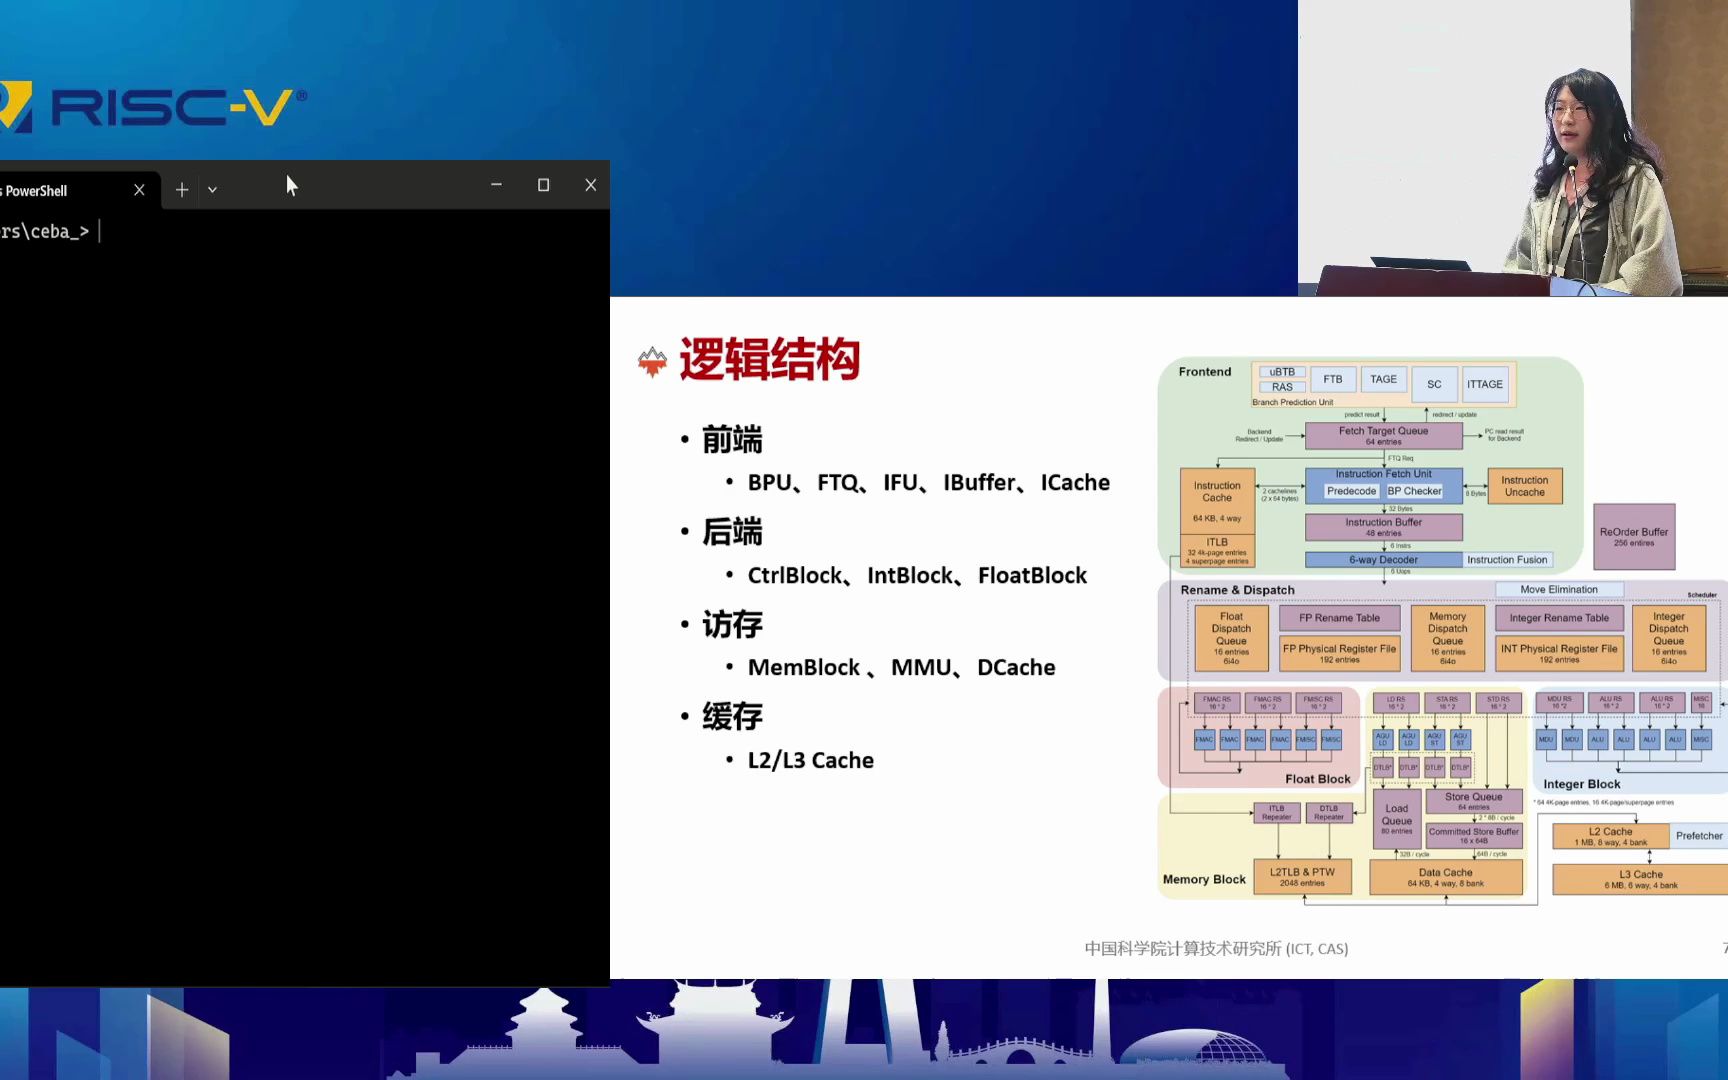Click the speaker video thumbnail
Image resolution: width=1728 pixels, height=1080 pixels.
(x=1512, y=148)
